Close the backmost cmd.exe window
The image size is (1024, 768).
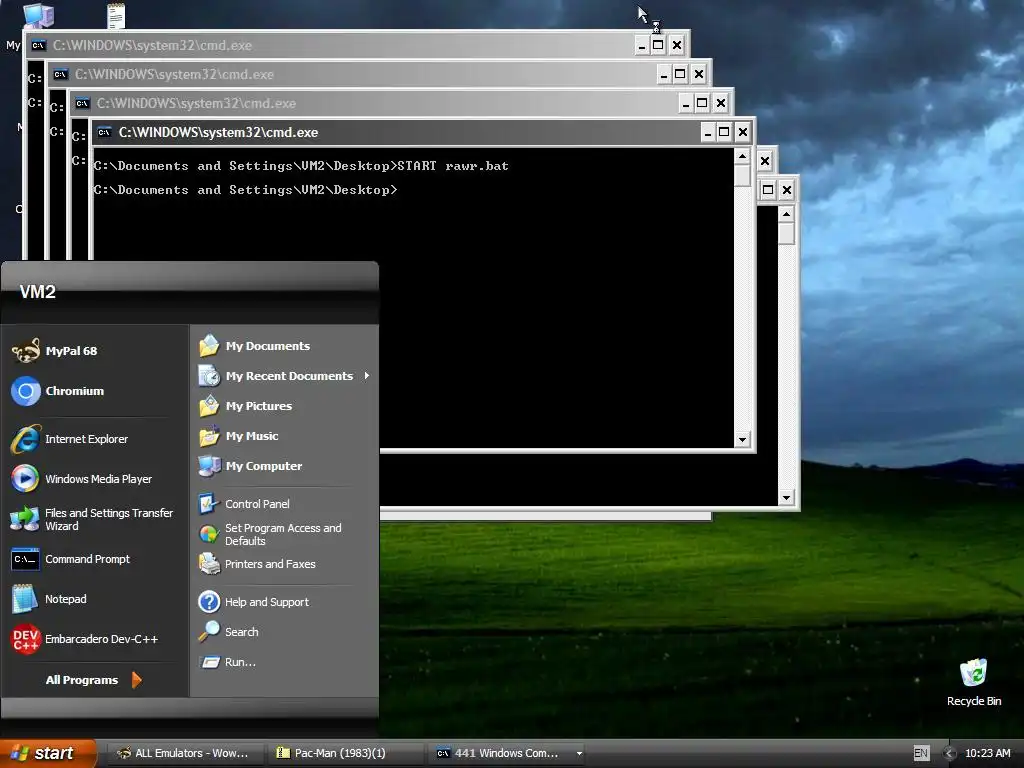click(x=677, y=45)
